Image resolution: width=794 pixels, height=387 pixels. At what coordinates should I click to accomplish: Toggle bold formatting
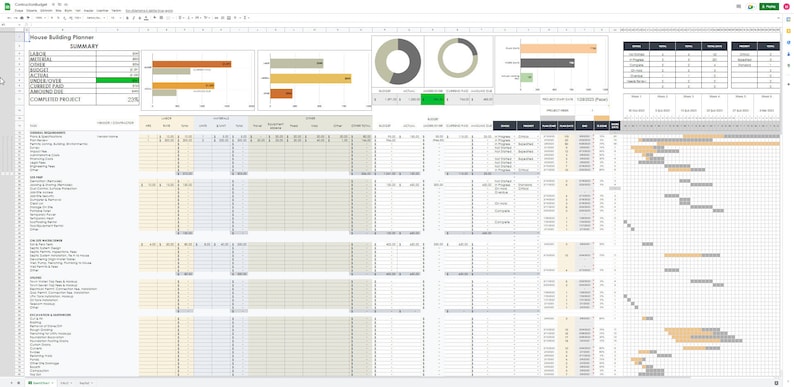(127, 18)
